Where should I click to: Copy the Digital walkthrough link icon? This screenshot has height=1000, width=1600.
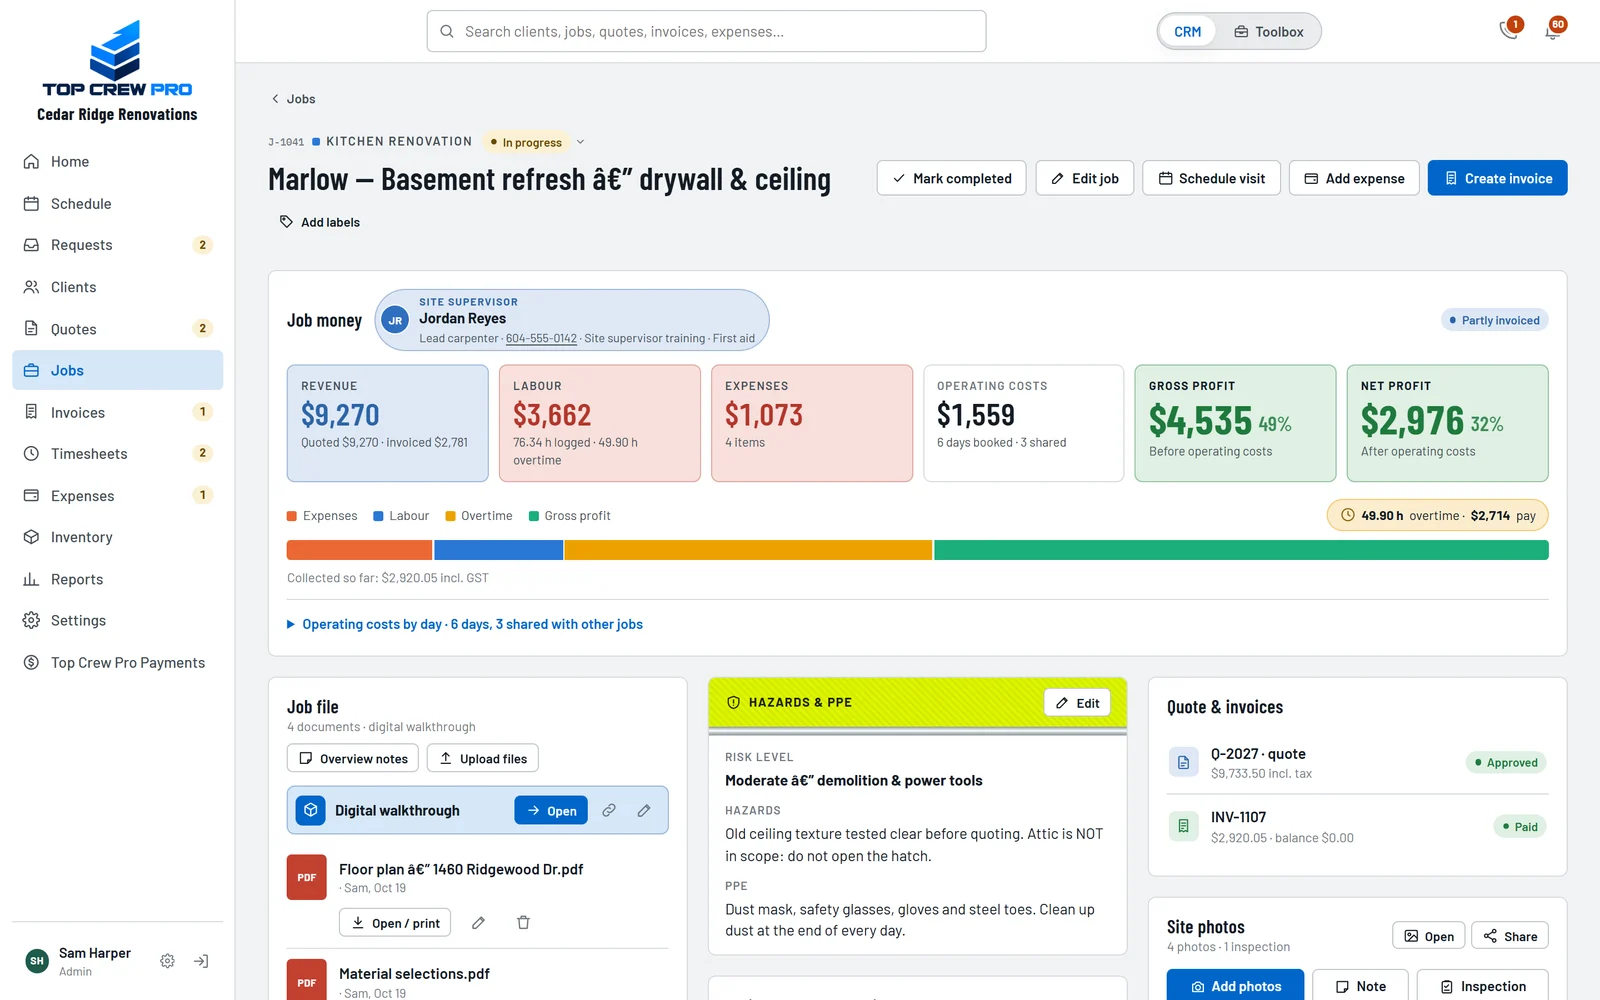click(x=609, y=810)
